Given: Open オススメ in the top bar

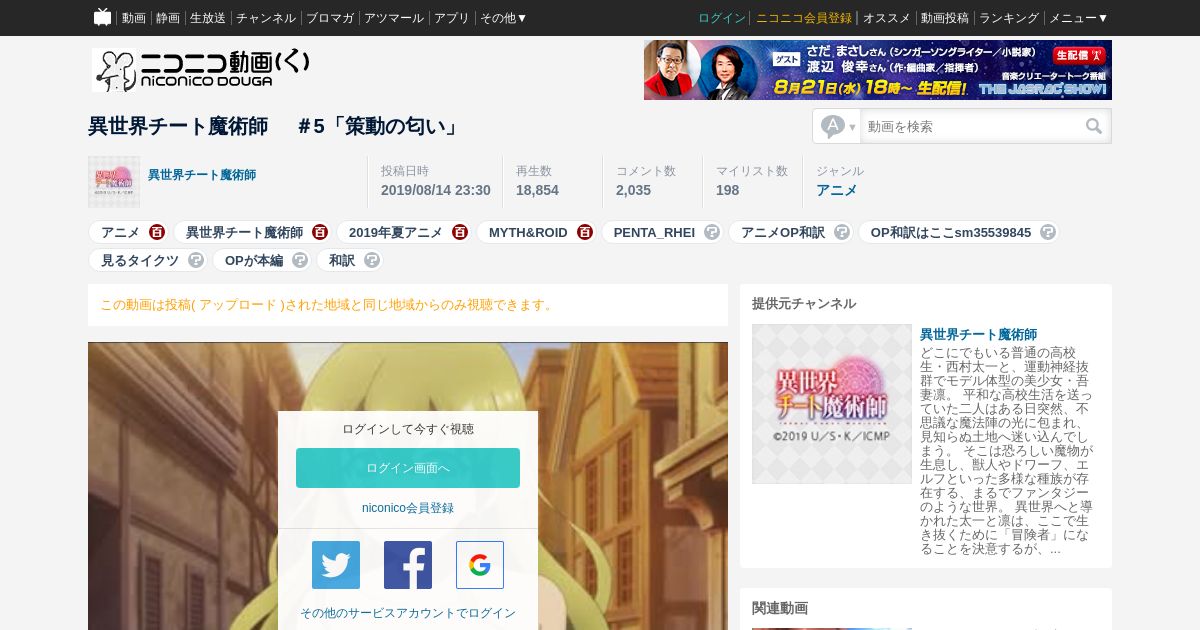Looking at the screenshot, I should pos(887,18).
